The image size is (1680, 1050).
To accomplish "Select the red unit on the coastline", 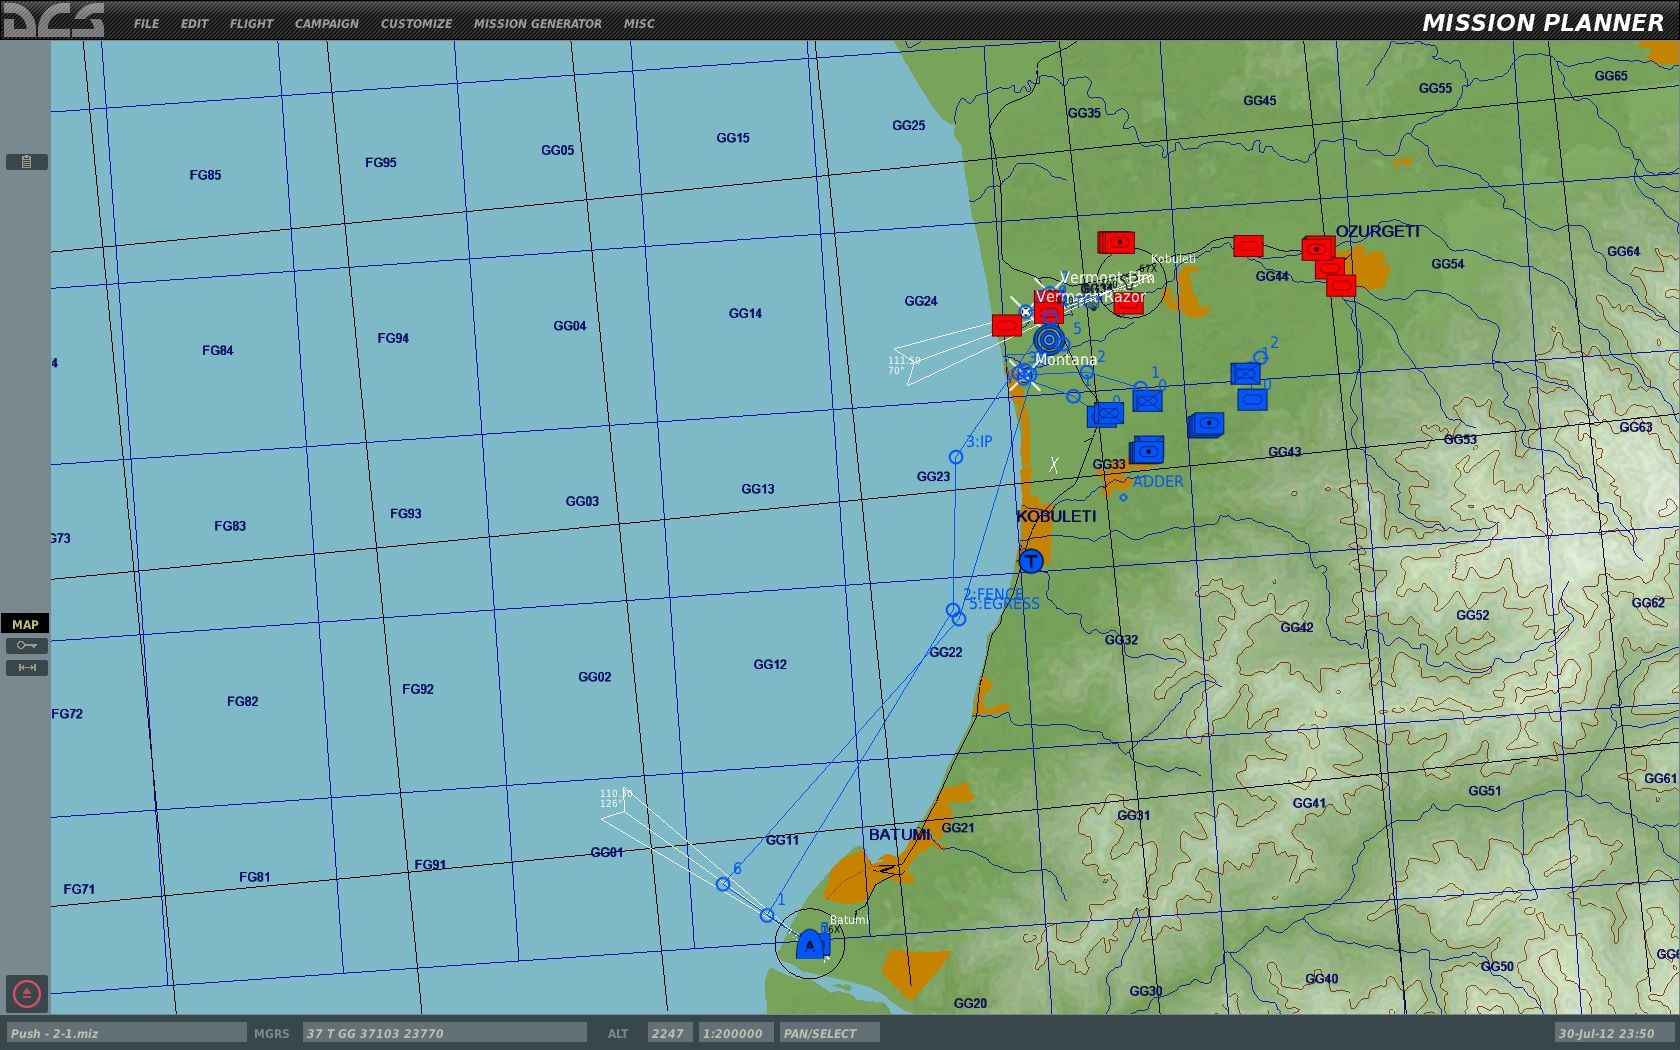I will click(x=1006, y=325).
